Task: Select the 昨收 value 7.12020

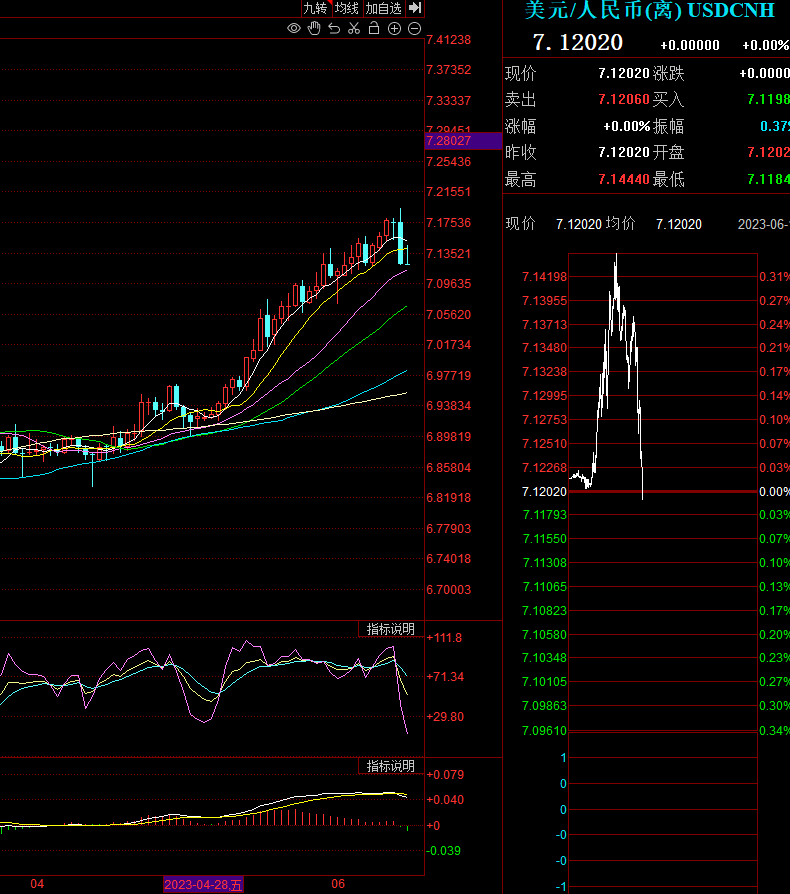Action: 624,152
